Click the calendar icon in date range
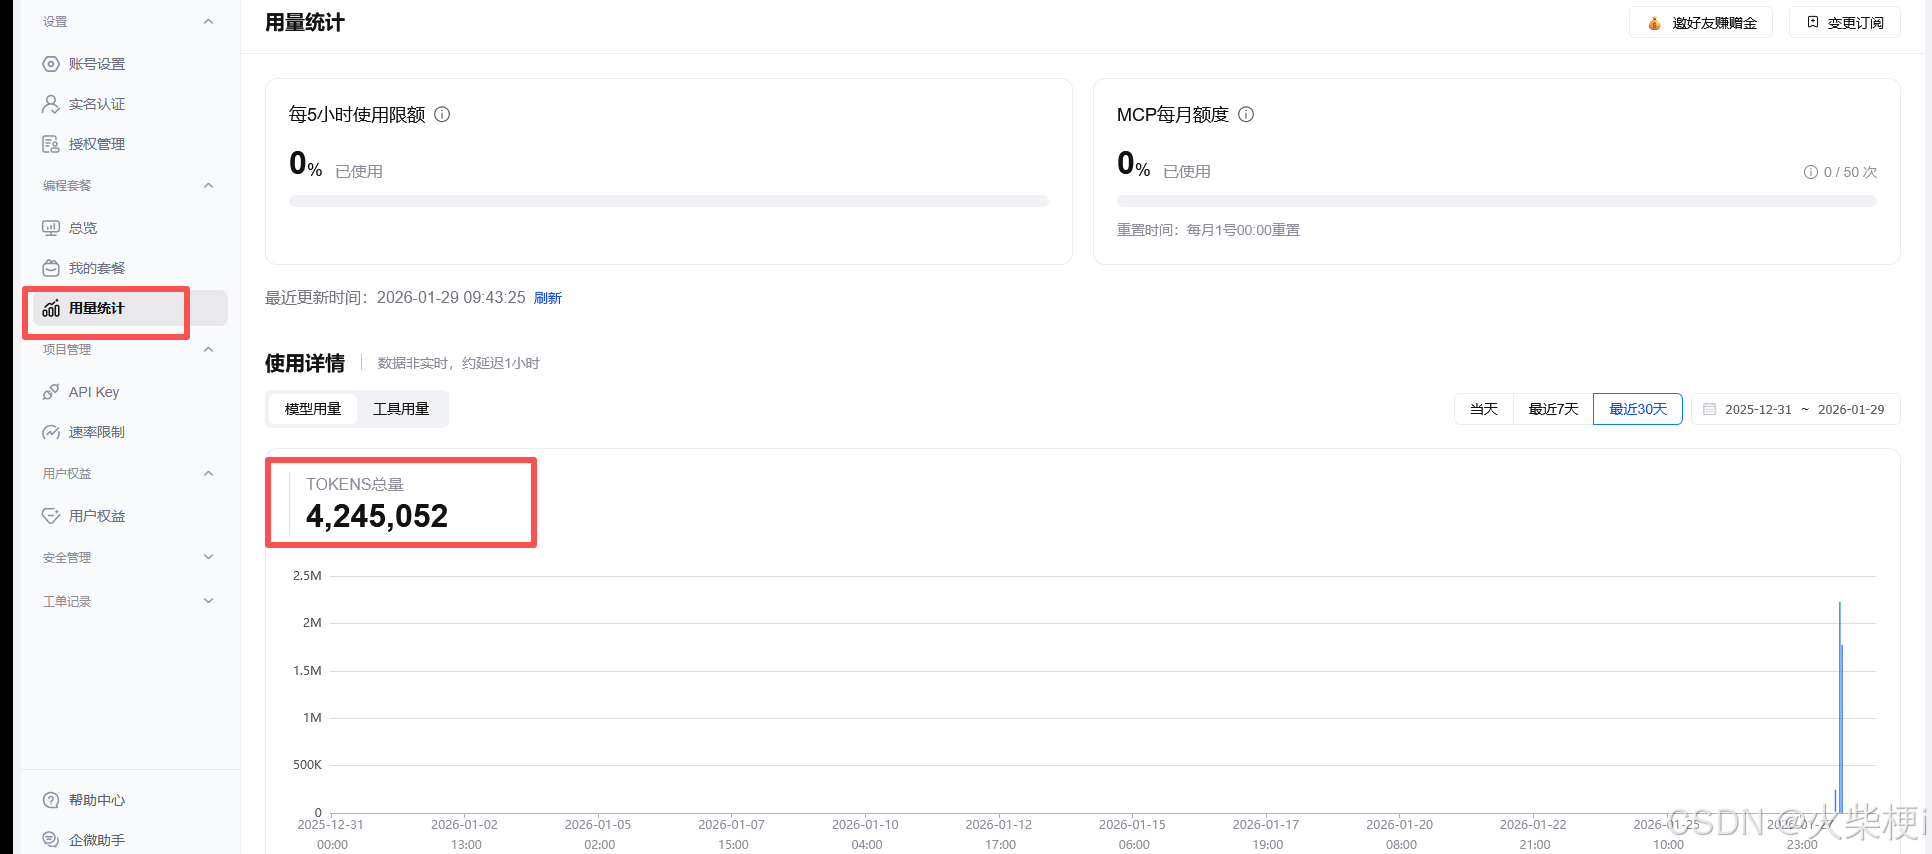The width and height of the screenshot is (1932, 854). click(1709, 409)
